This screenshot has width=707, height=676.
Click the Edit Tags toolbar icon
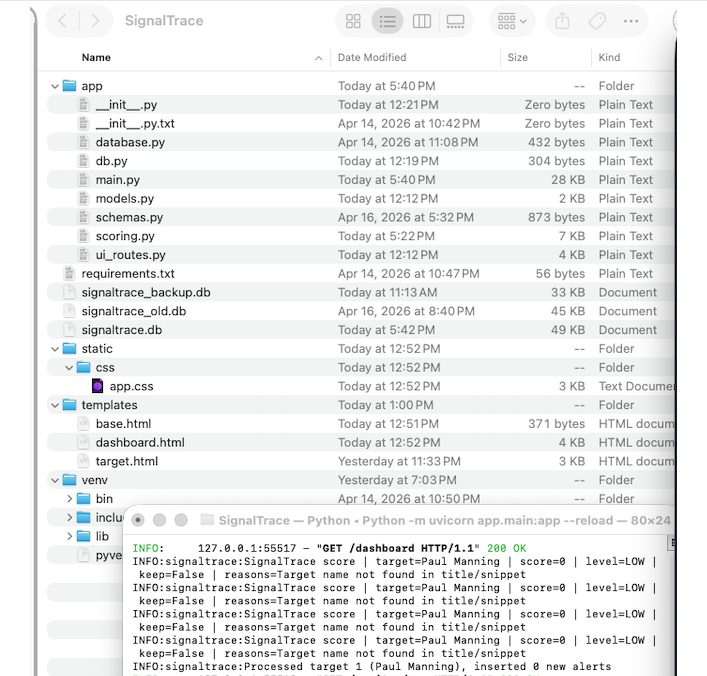pyautogui.click(x=597, y=21)
